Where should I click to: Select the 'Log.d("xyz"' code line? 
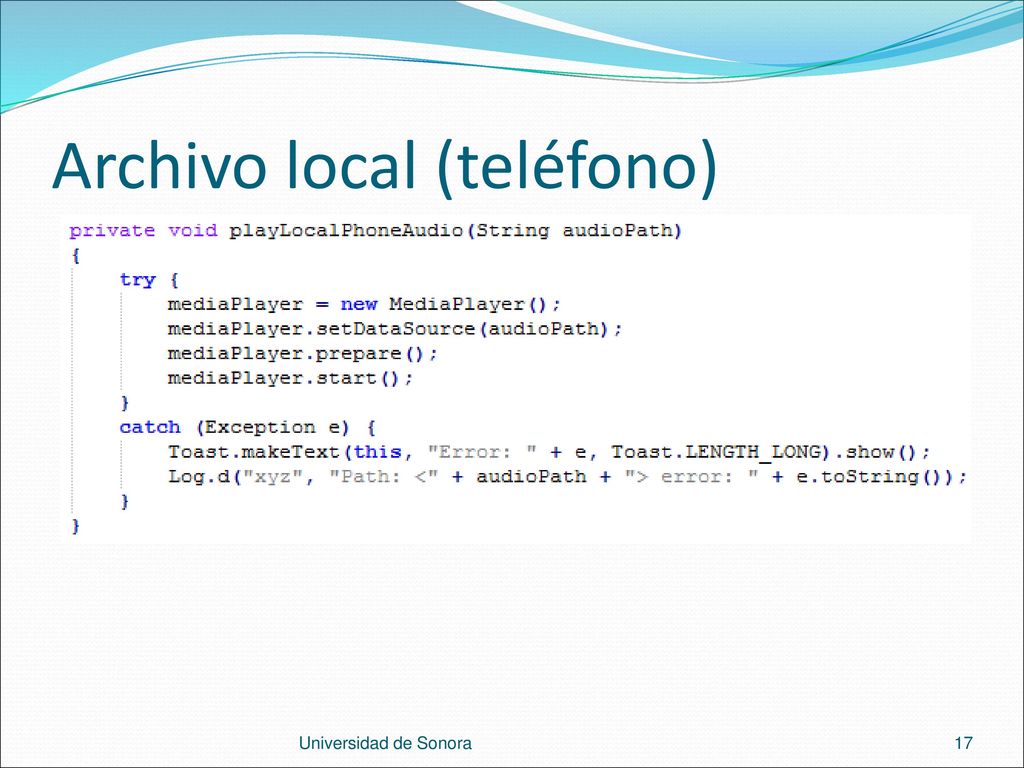point(568,477)
